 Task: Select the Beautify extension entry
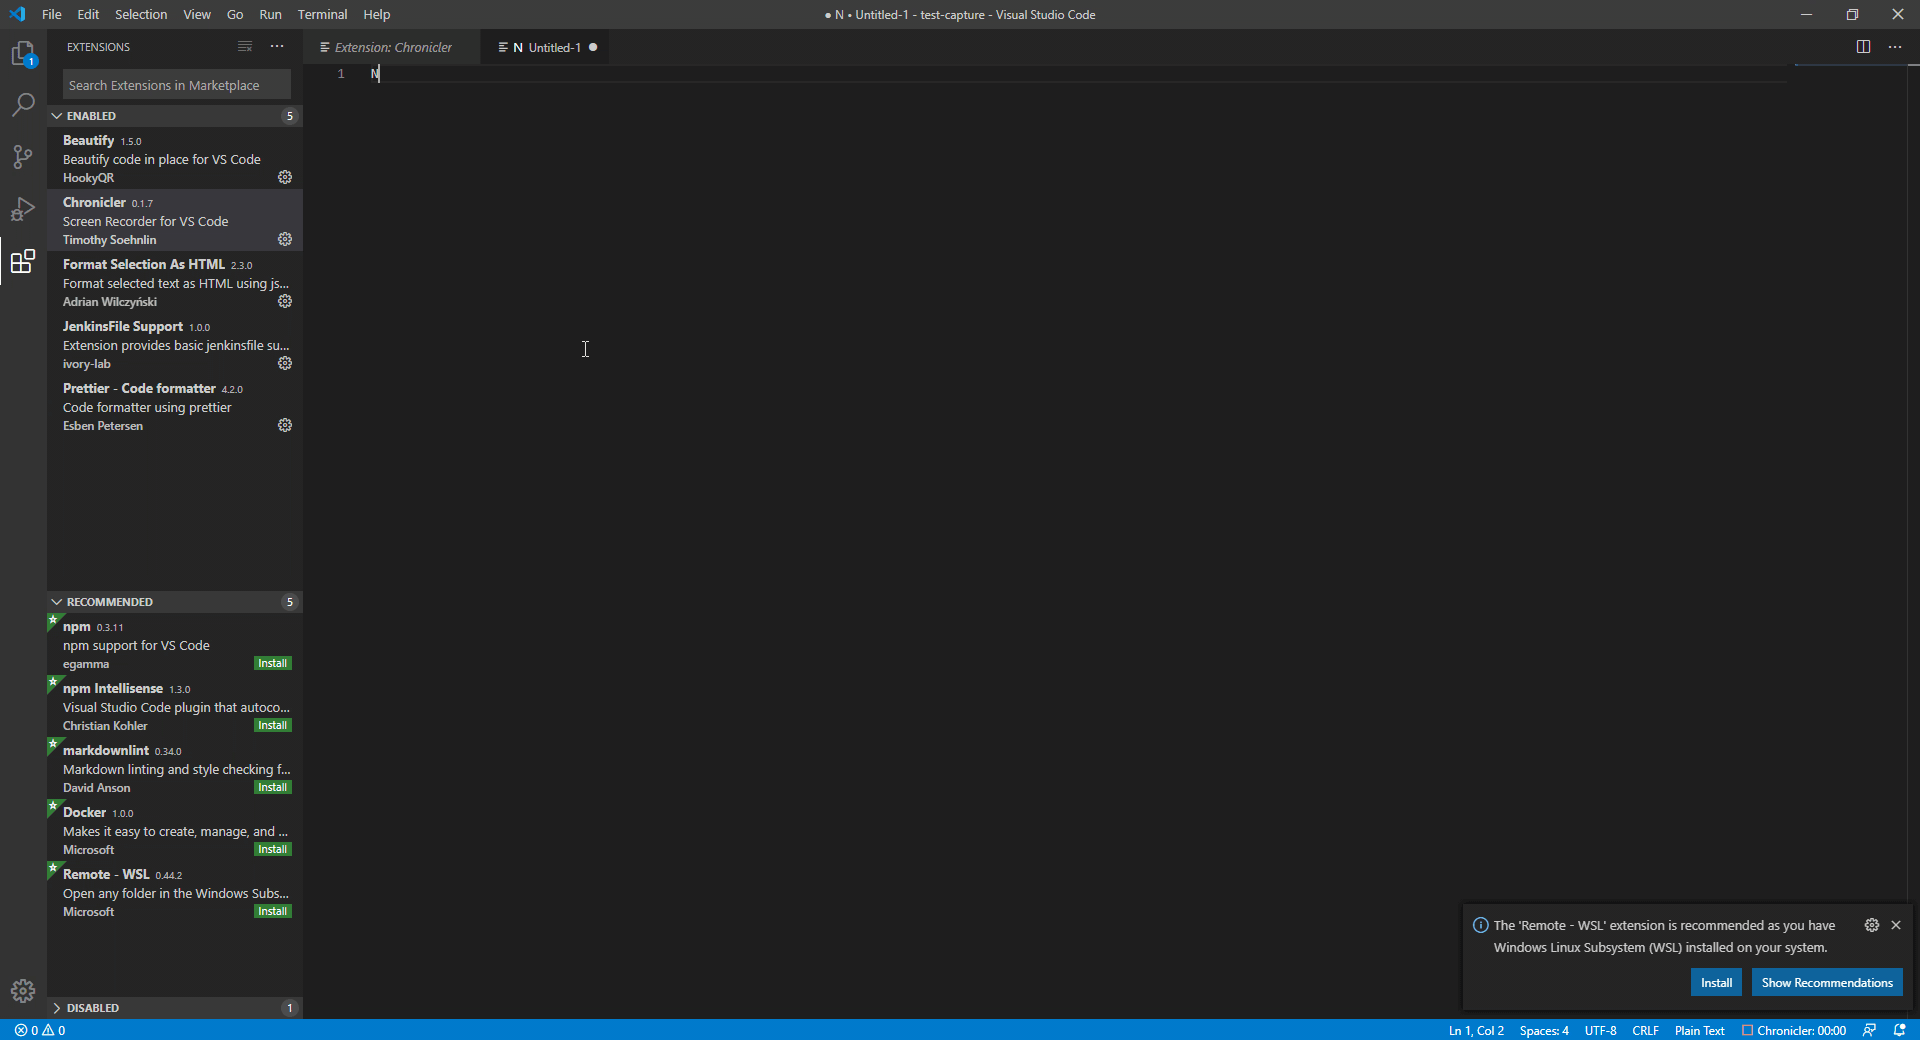click(175, 158)
